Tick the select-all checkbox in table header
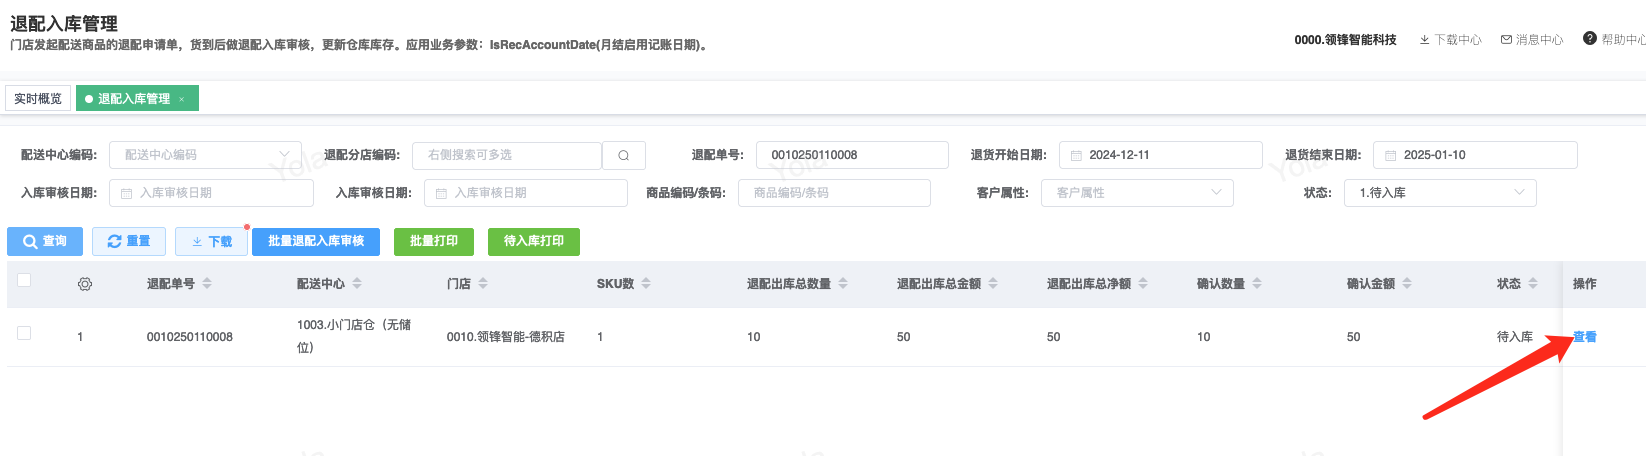Screen dimensions: 1646x456 click(x=24, y=280)
